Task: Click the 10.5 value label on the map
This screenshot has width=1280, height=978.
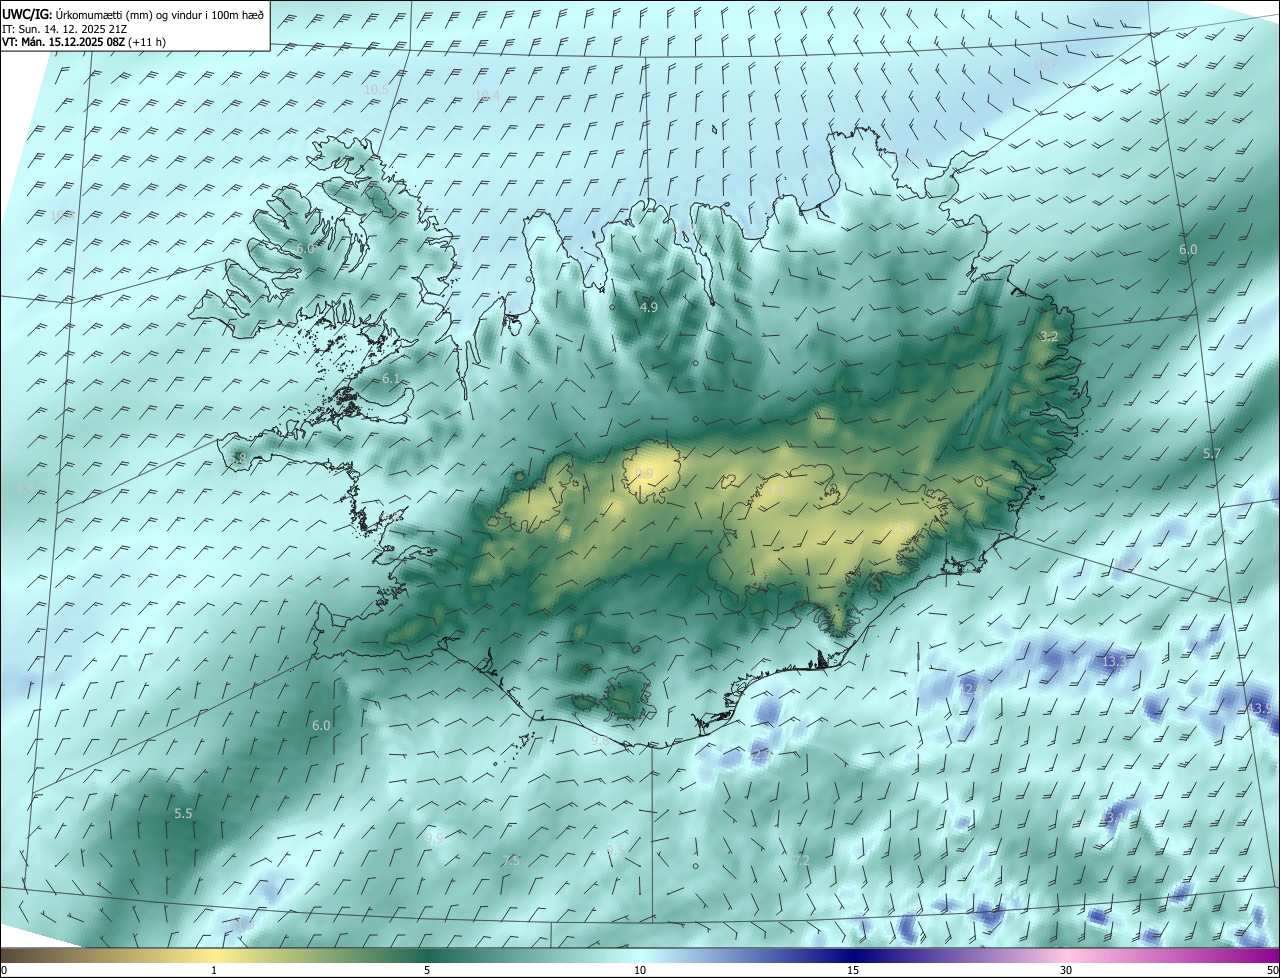Action: click(376, 89)
